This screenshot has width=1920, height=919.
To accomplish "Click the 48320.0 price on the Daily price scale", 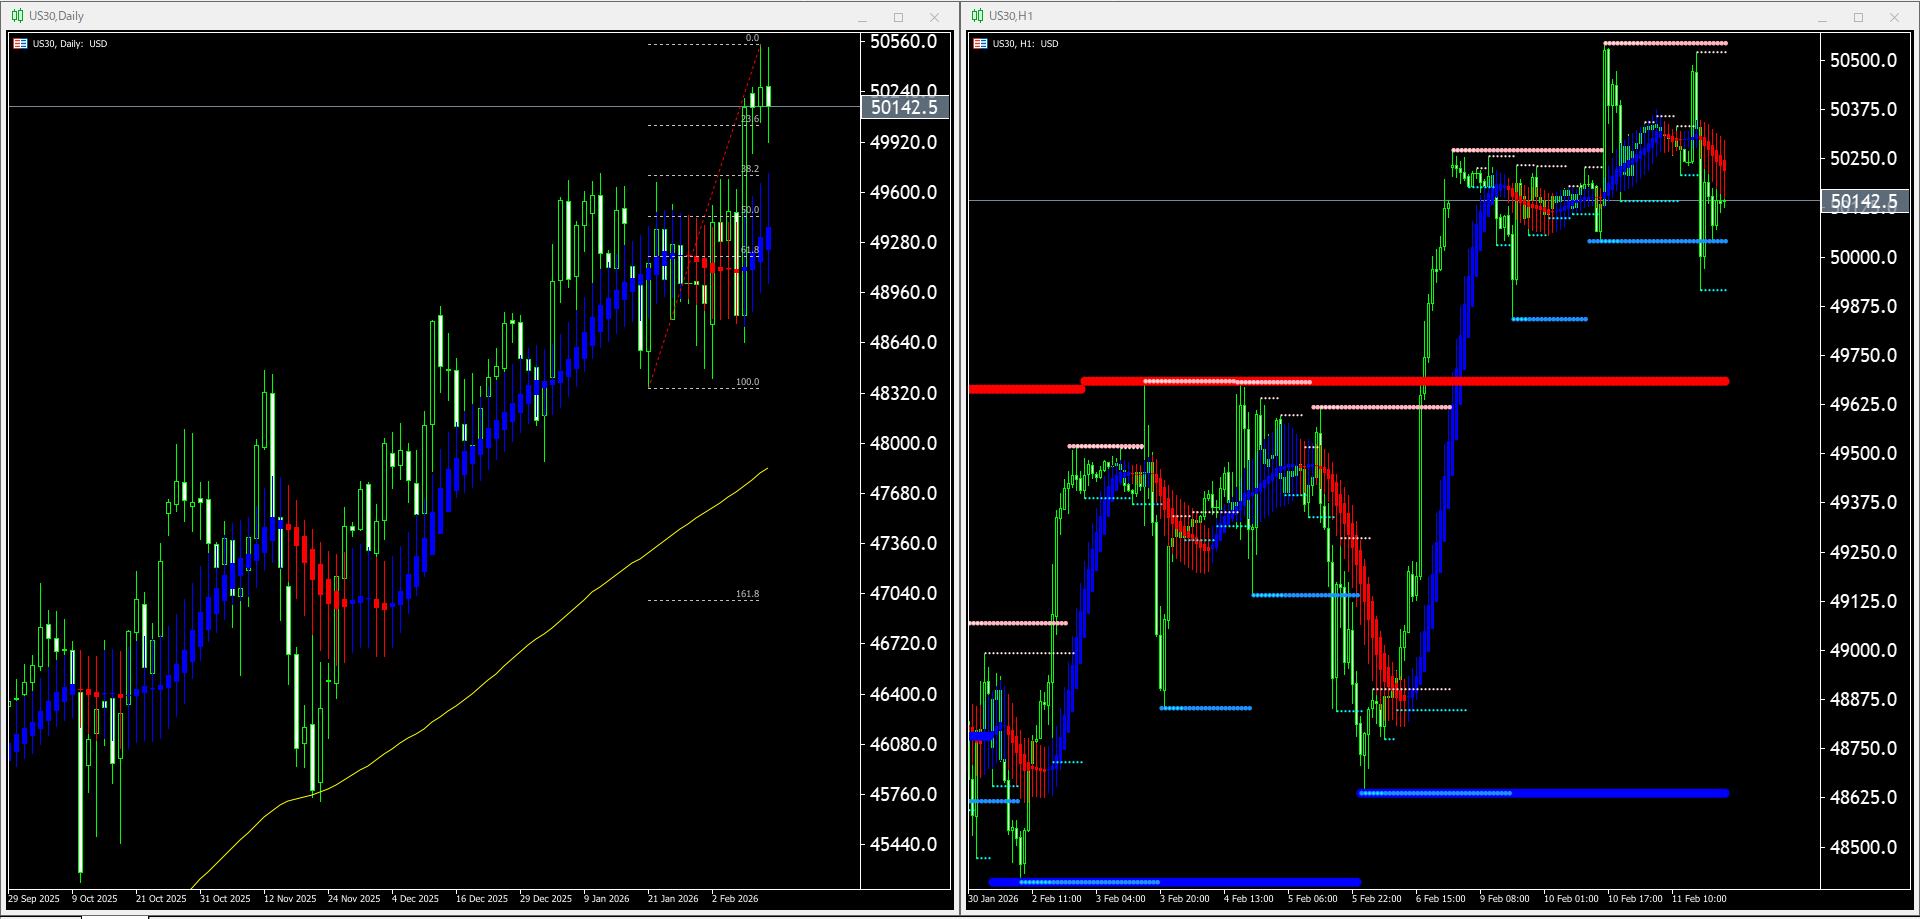I will (x=903, y=393).
